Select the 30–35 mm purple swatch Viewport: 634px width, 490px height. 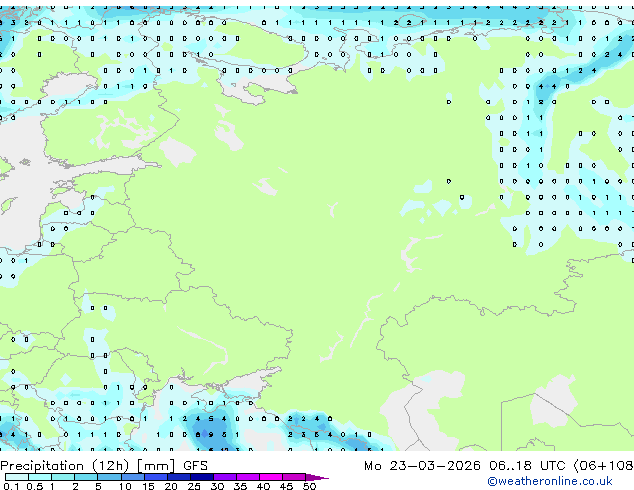pos(225,477)
